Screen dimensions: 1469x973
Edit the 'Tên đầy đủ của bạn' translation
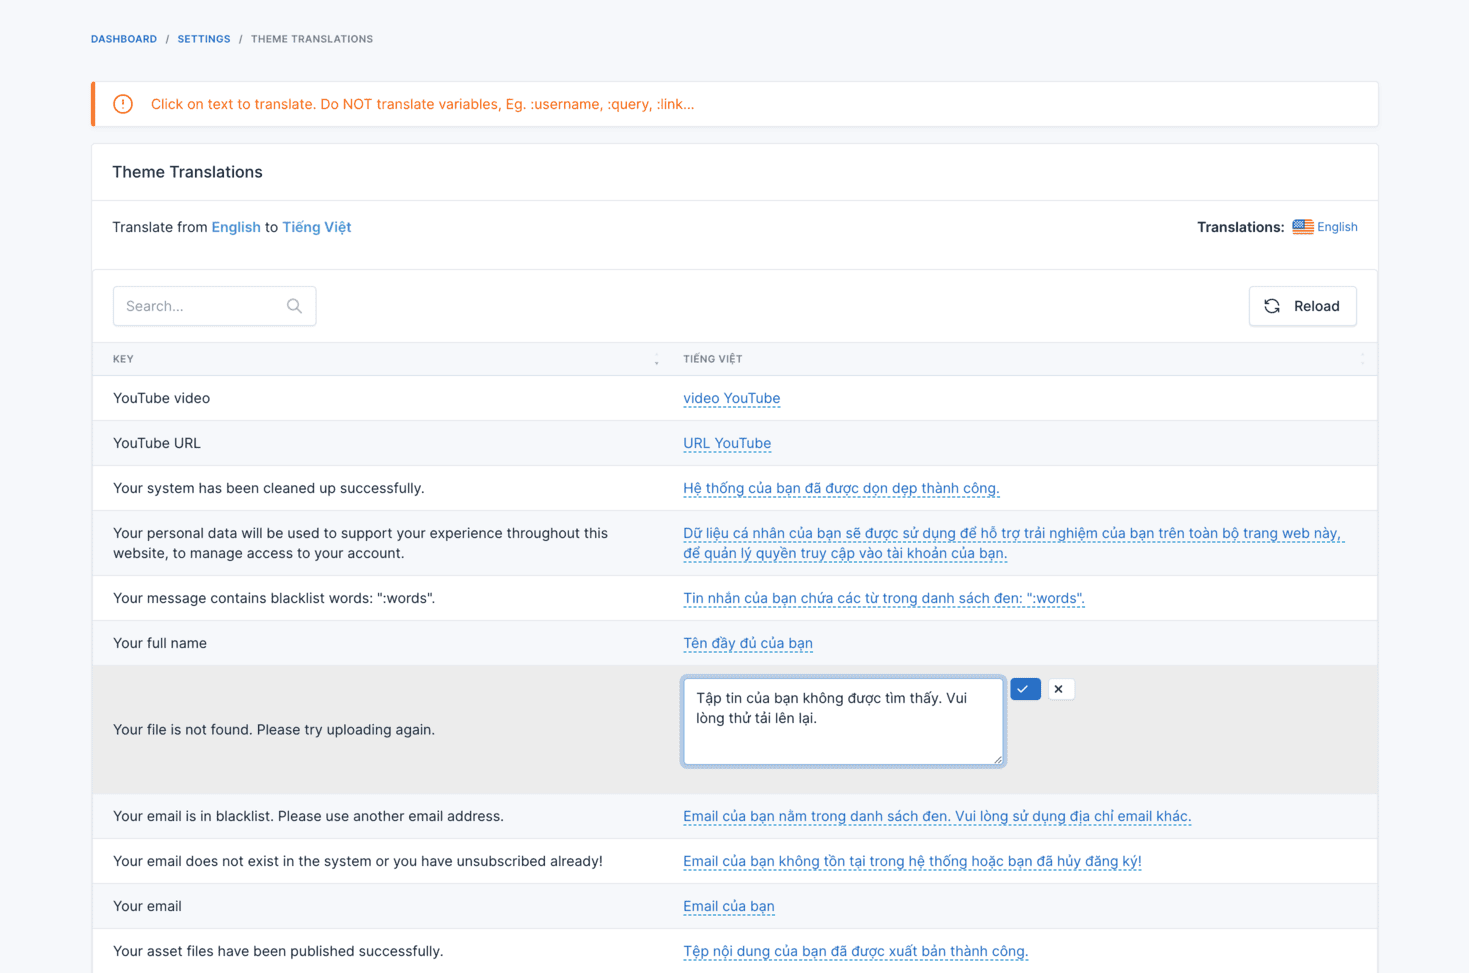coord(747,643)
